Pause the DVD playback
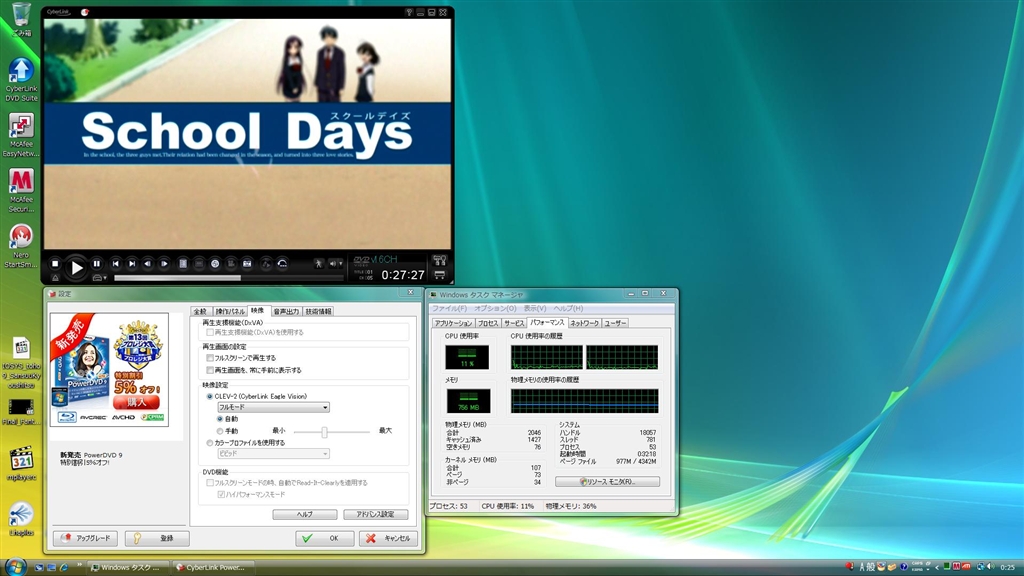Viewport: 1024px width, 576px height. (97, 264)
